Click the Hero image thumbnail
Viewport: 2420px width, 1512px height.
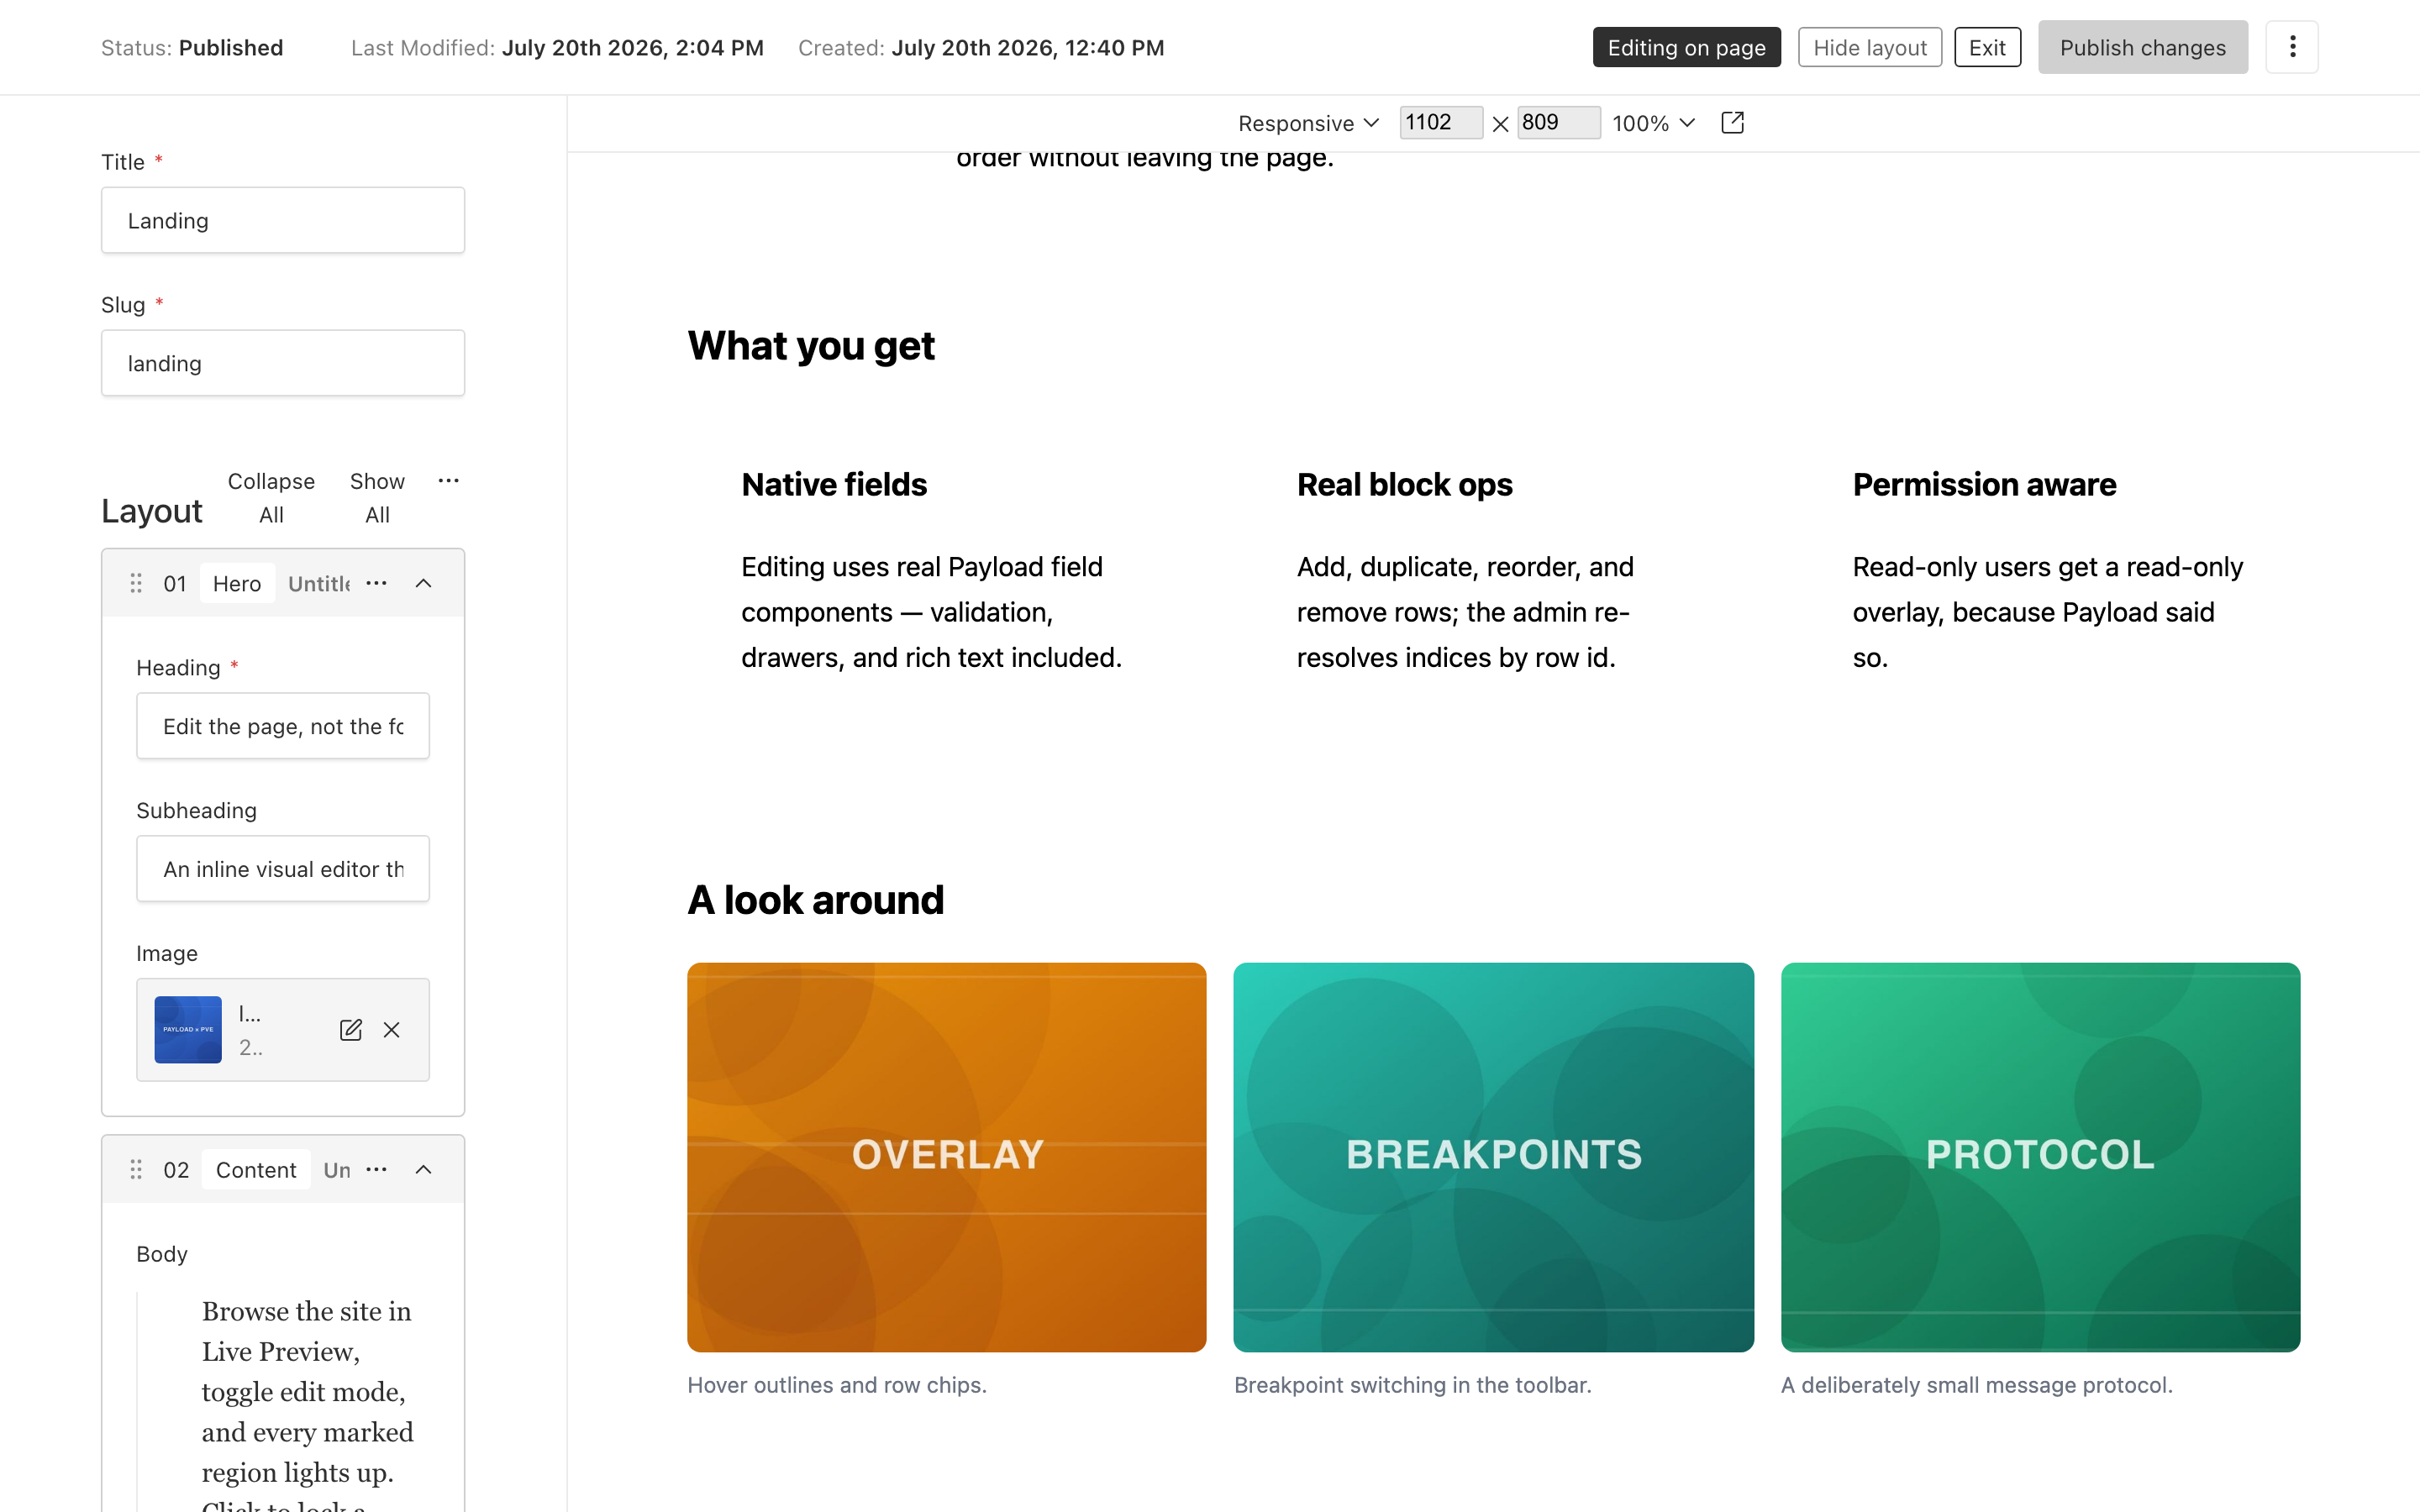[x=188, y=1030]
